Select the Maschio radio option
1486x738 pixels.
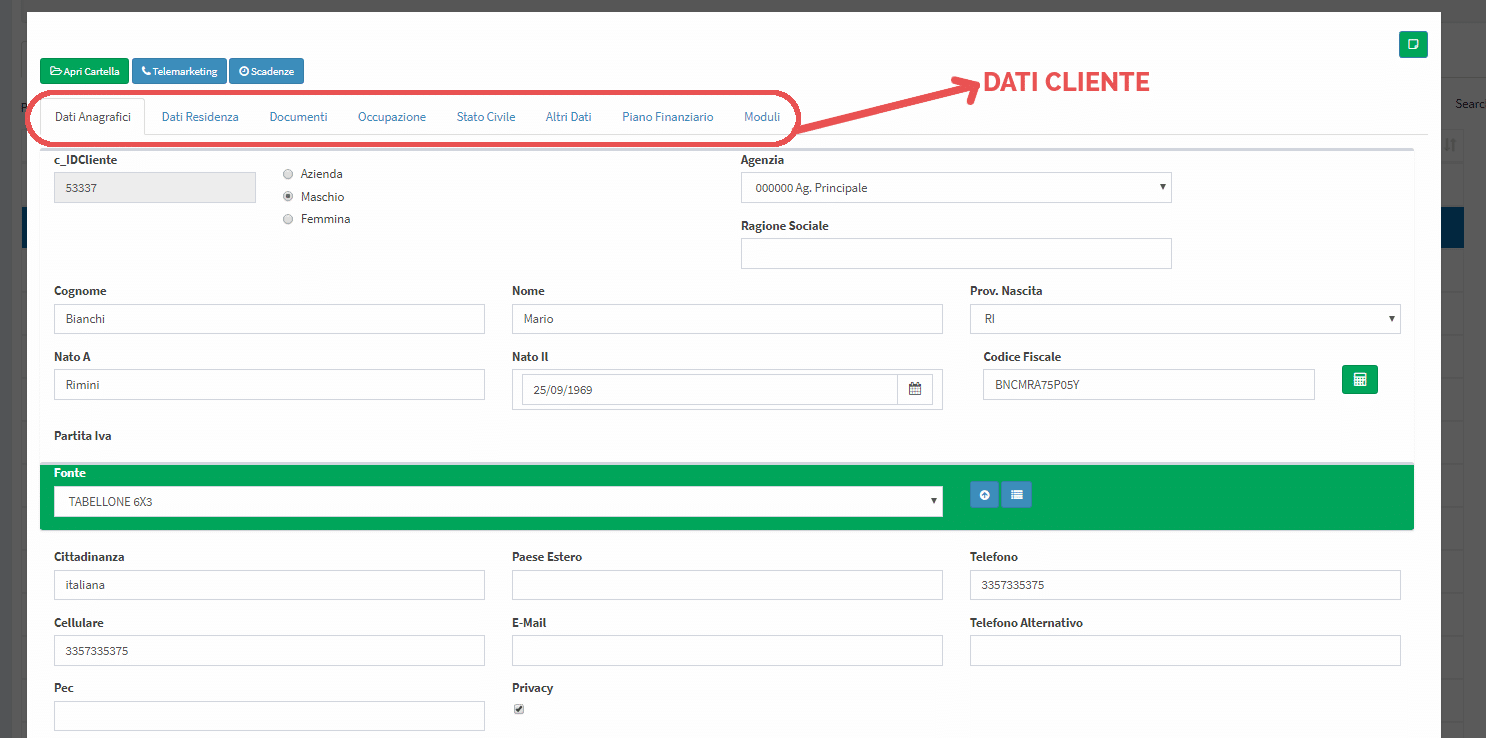(x=288, y=197)
